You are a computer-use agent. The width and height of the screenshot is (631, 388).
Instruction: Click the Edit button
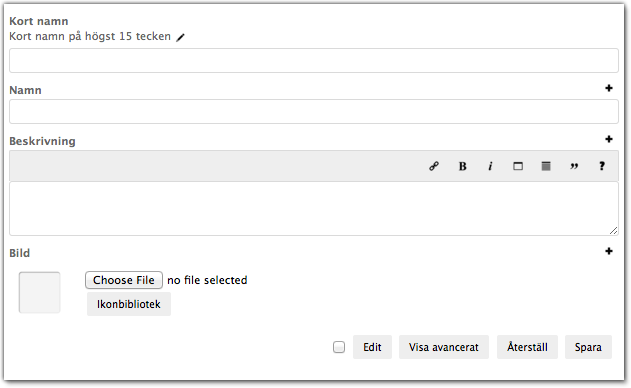pos(372,347)
